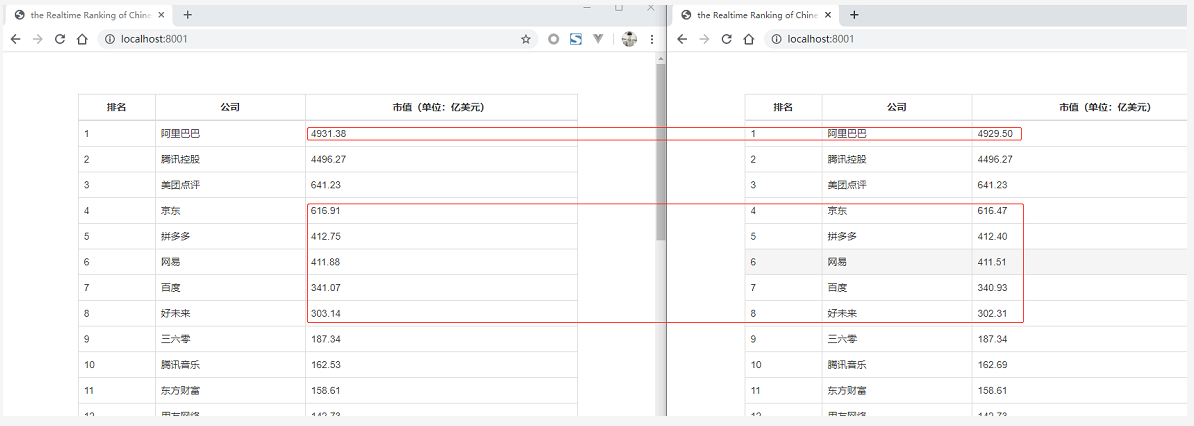Select value 4929.50 in right table
This screenshot has width=1194, height=426.
point(994,134)
